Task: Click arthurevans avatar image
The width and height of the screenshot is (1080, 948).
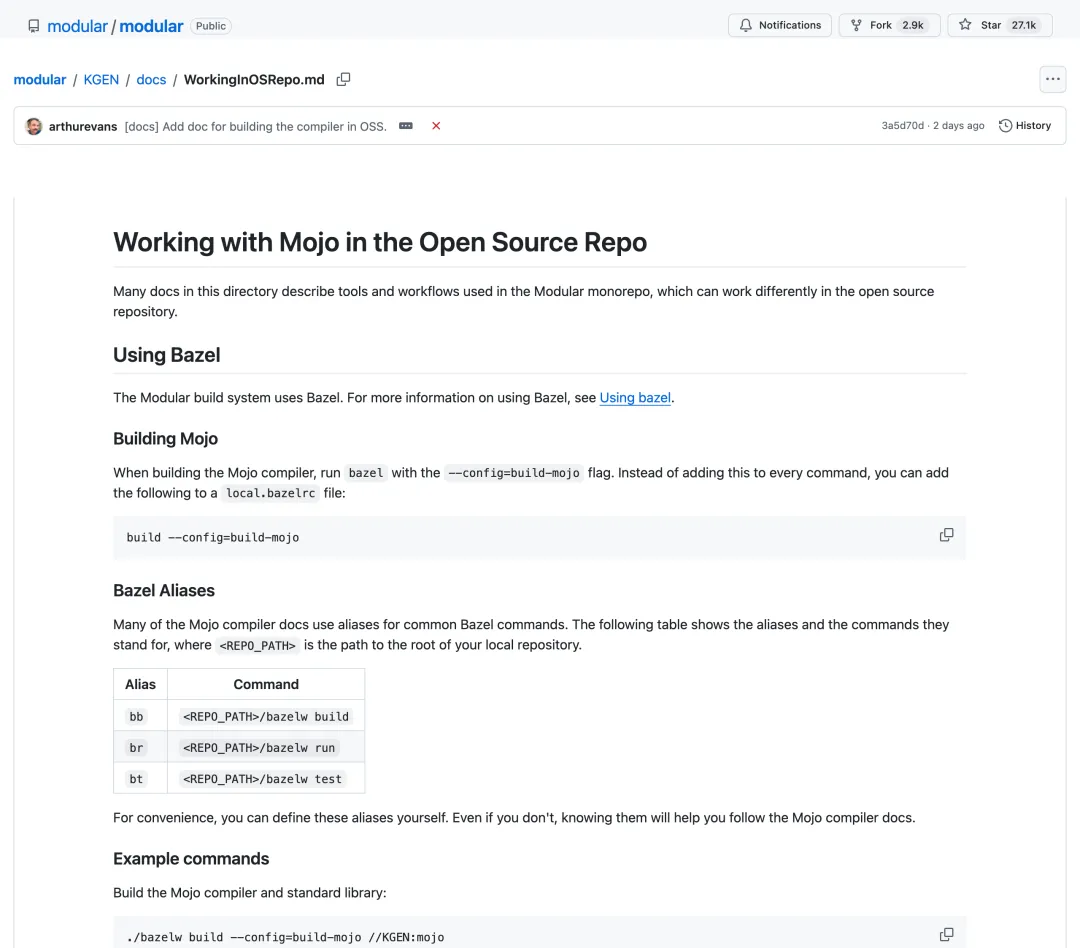Action: [x=34, y=126]
